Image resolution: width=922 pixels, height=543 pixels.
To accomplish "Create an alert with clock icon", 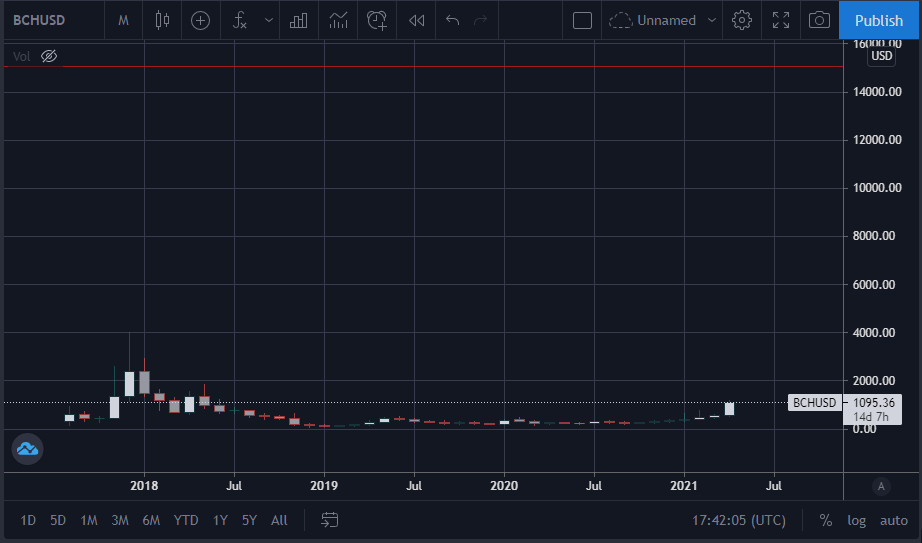I will pos(377,21).
